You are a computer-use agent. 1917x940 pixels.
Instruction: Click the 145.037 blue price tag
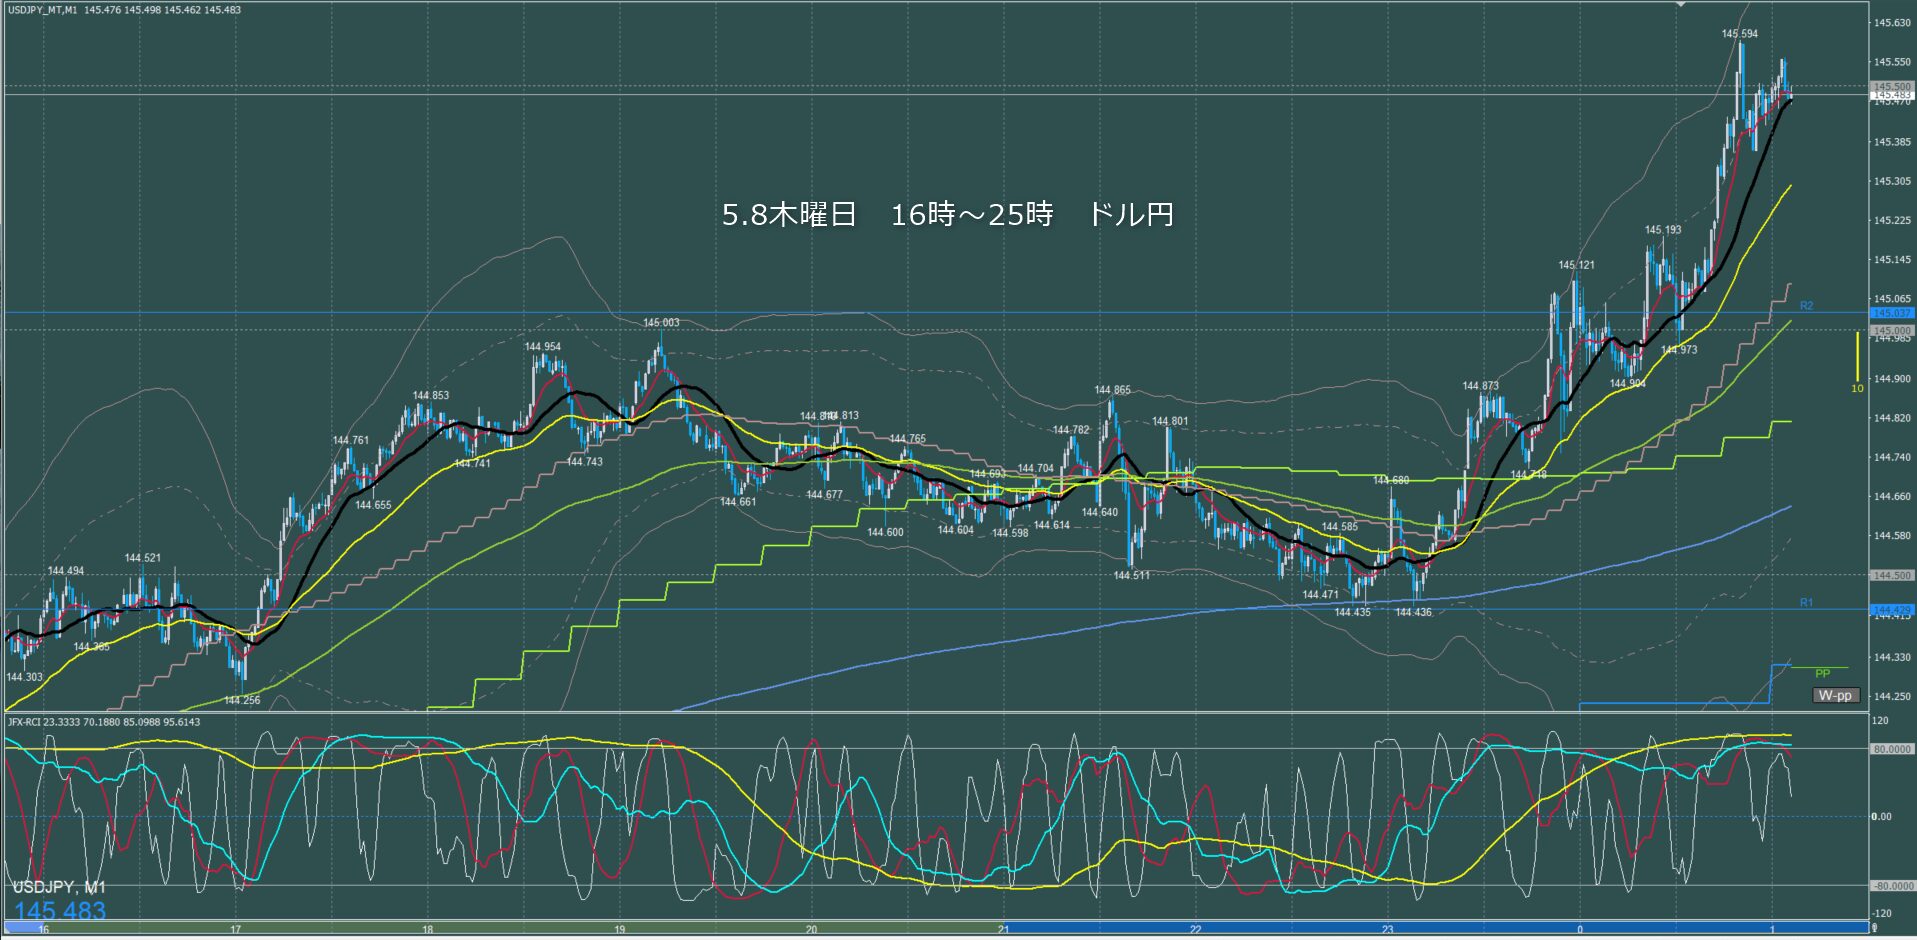point(1892,313)
